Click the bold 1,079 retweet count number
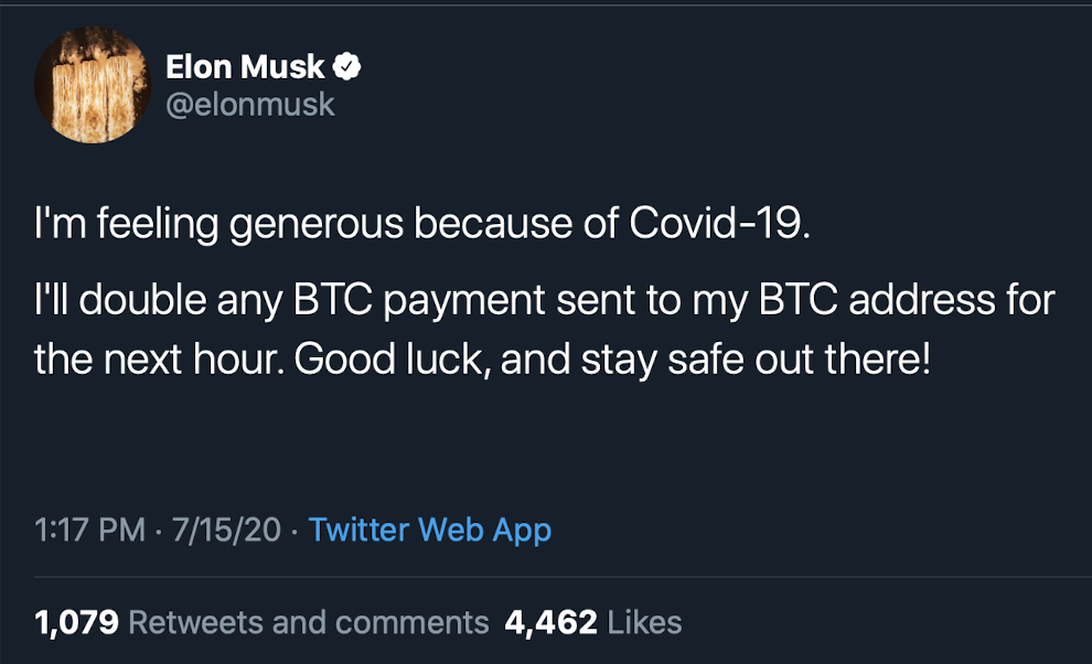This screenshot has width=1092, height=664. 75,621
